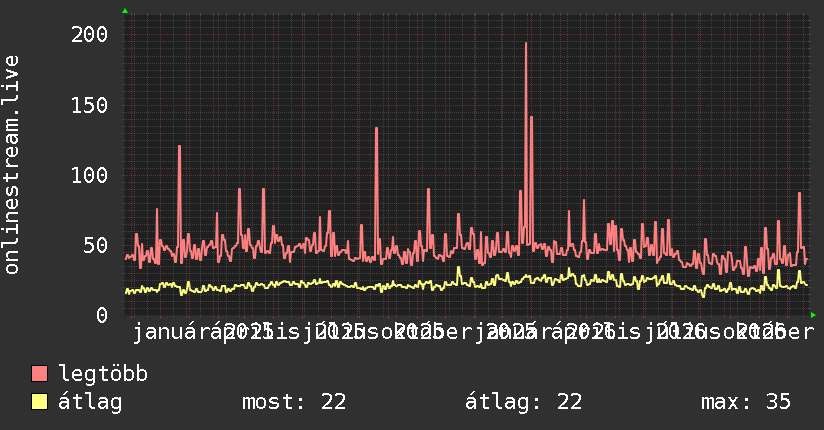Click the 0 label on the y-axis
Image resolution: width=824 pixels, height=430 pixels.
point(102,315)
